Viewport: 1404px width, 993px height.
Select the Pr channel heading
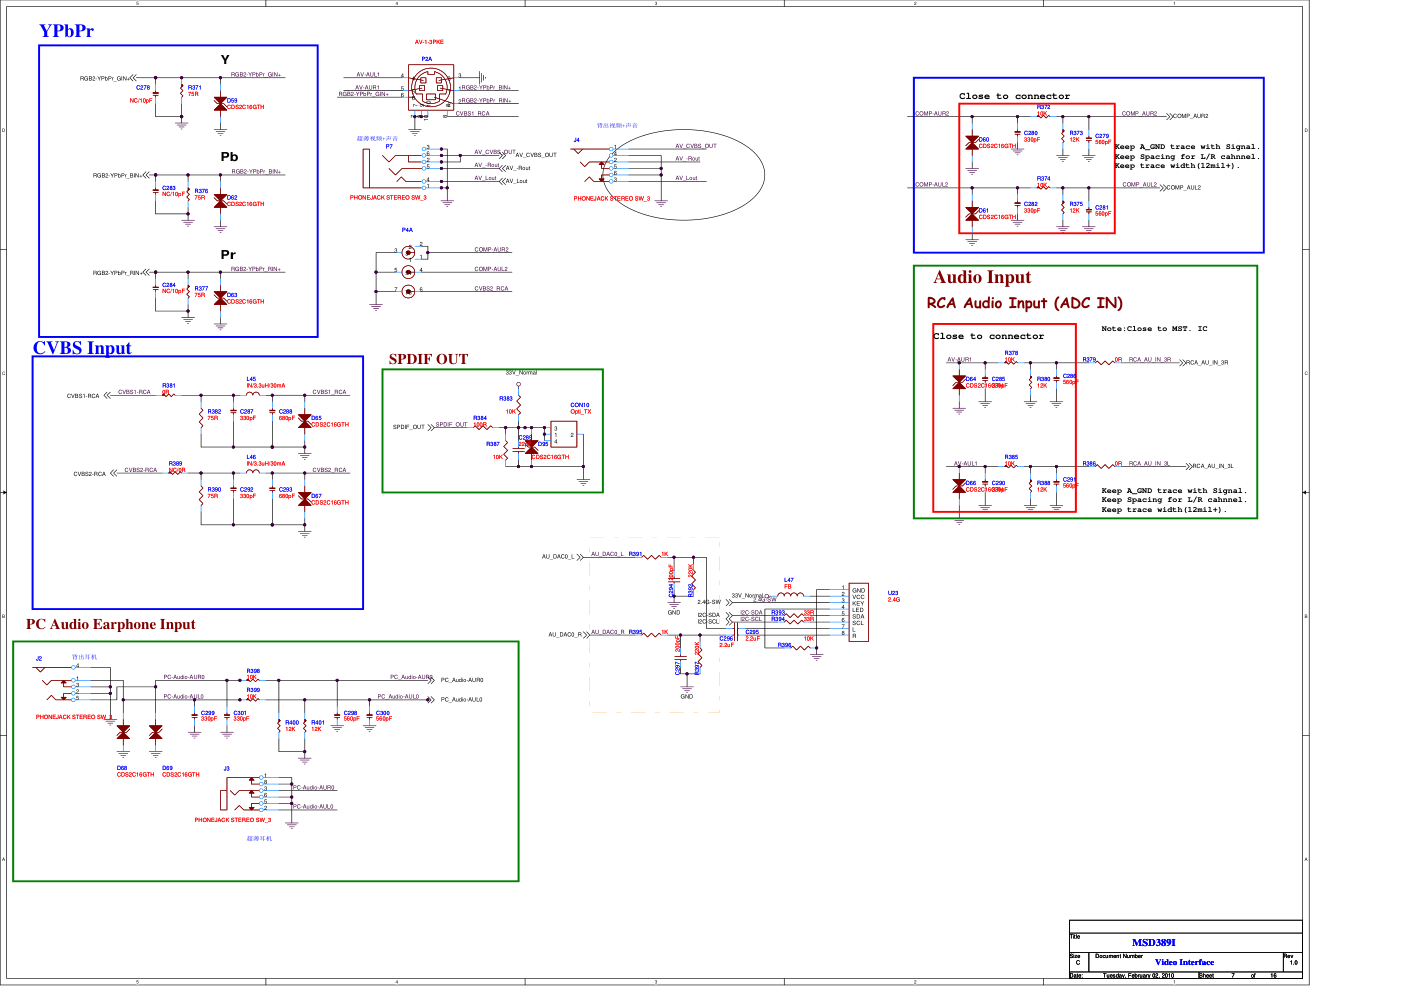coord(228,255)
